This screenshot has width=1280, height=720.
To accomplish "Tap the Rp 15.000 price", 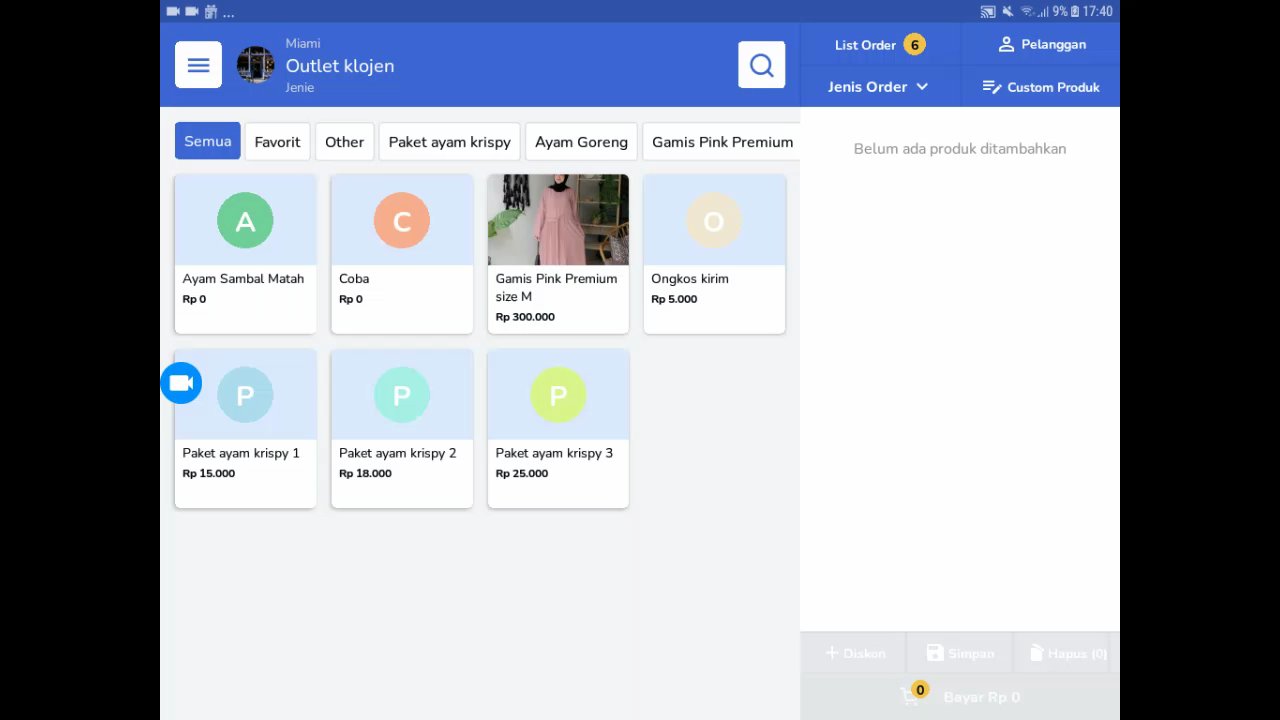I will (x=209, y=473).
